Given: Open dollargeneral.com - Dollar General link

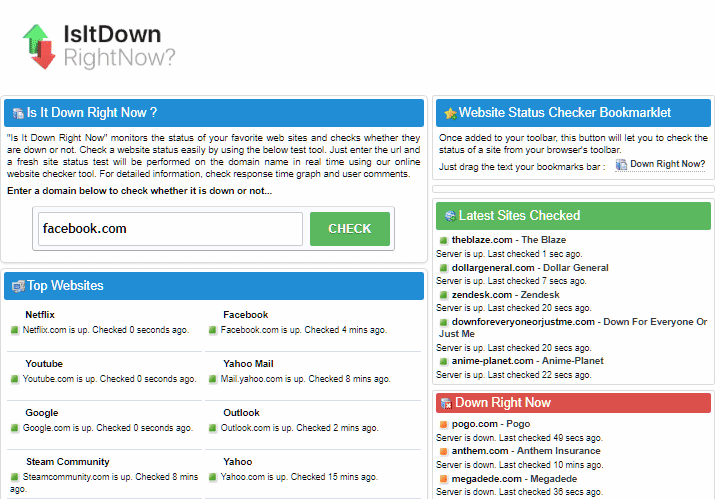Looking at the screenshot, I should [530, 268].
